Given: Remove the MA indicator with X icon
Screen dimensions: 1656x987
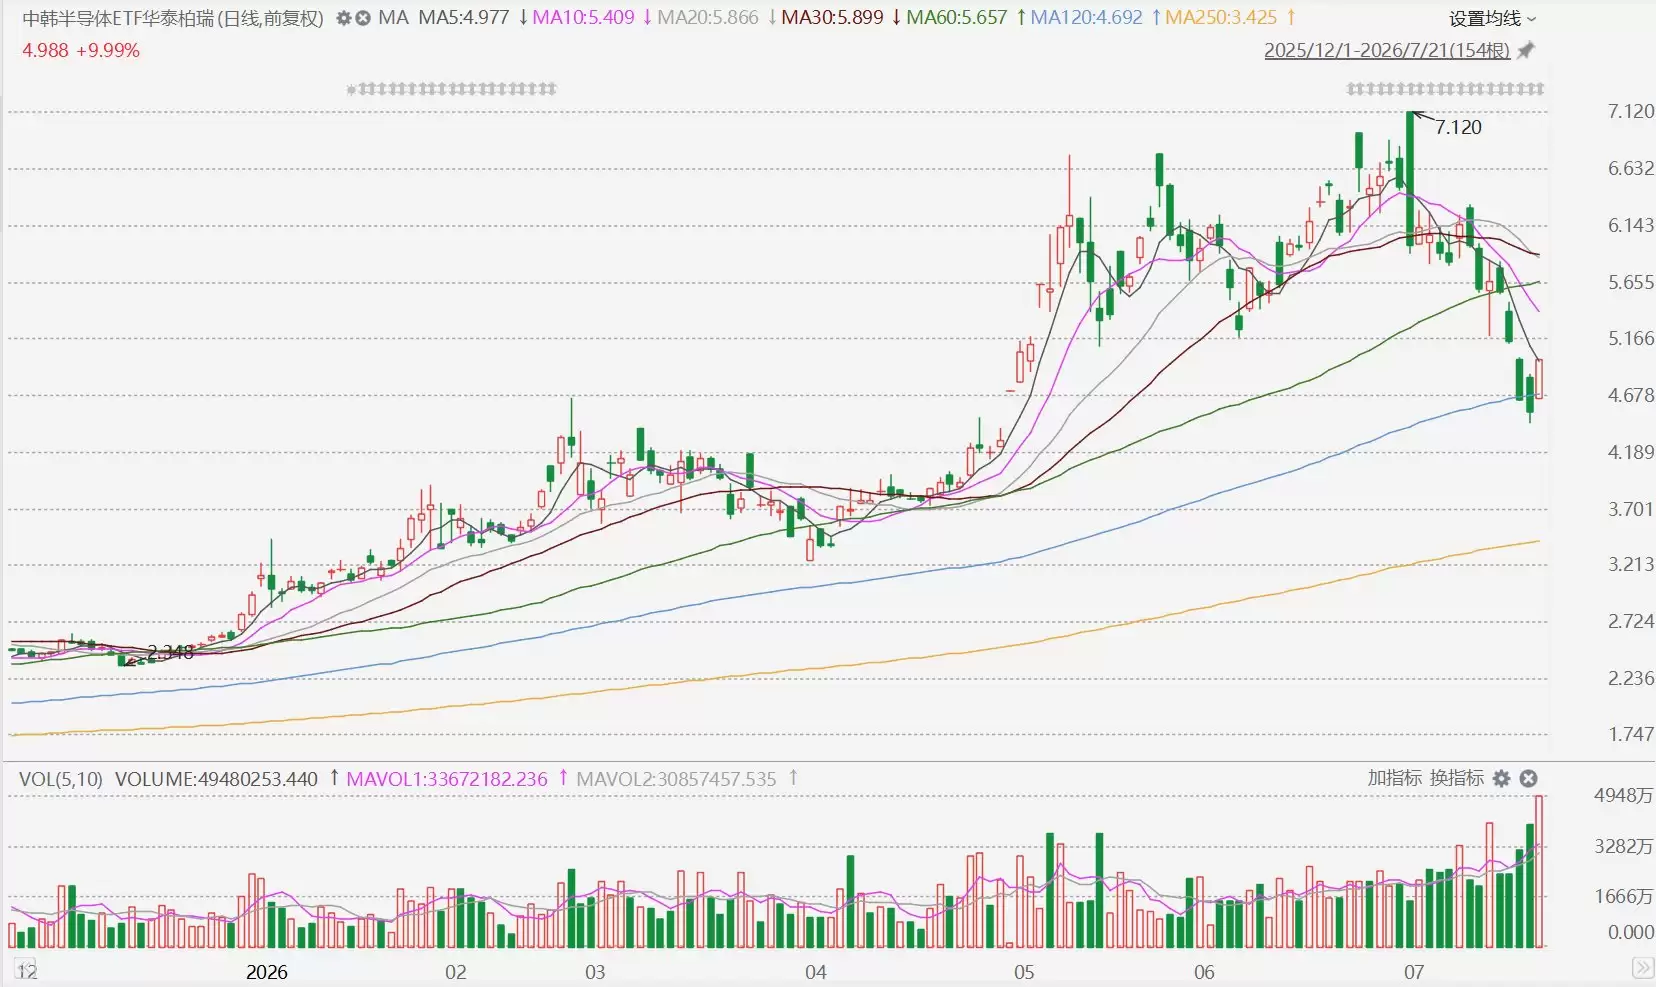Looking at the screenshot, I should pyautogui.click(x=363, y=18).
